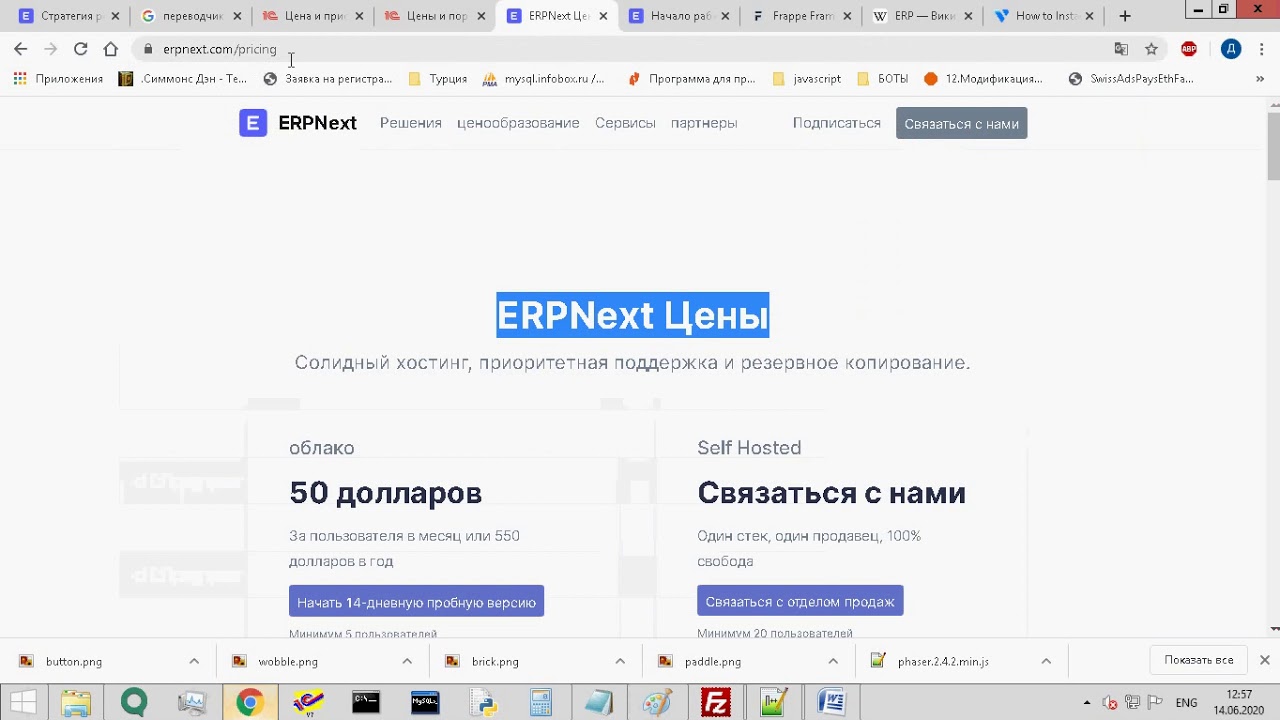The width and height of the screenshot is (1280, 720).
Task: Click Показать все downloads button
Action: (x=1198, y=660)
